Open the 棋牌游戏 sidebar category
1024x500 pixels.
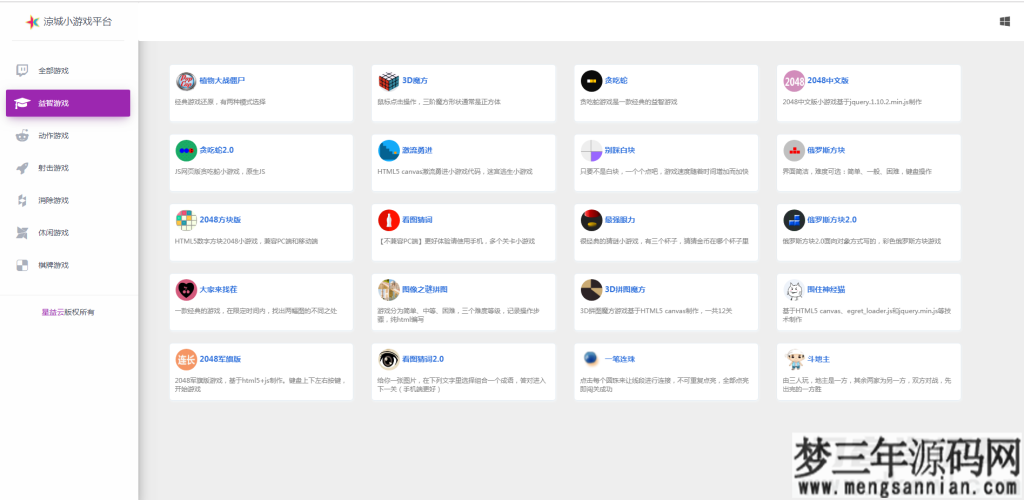(53, 265)
